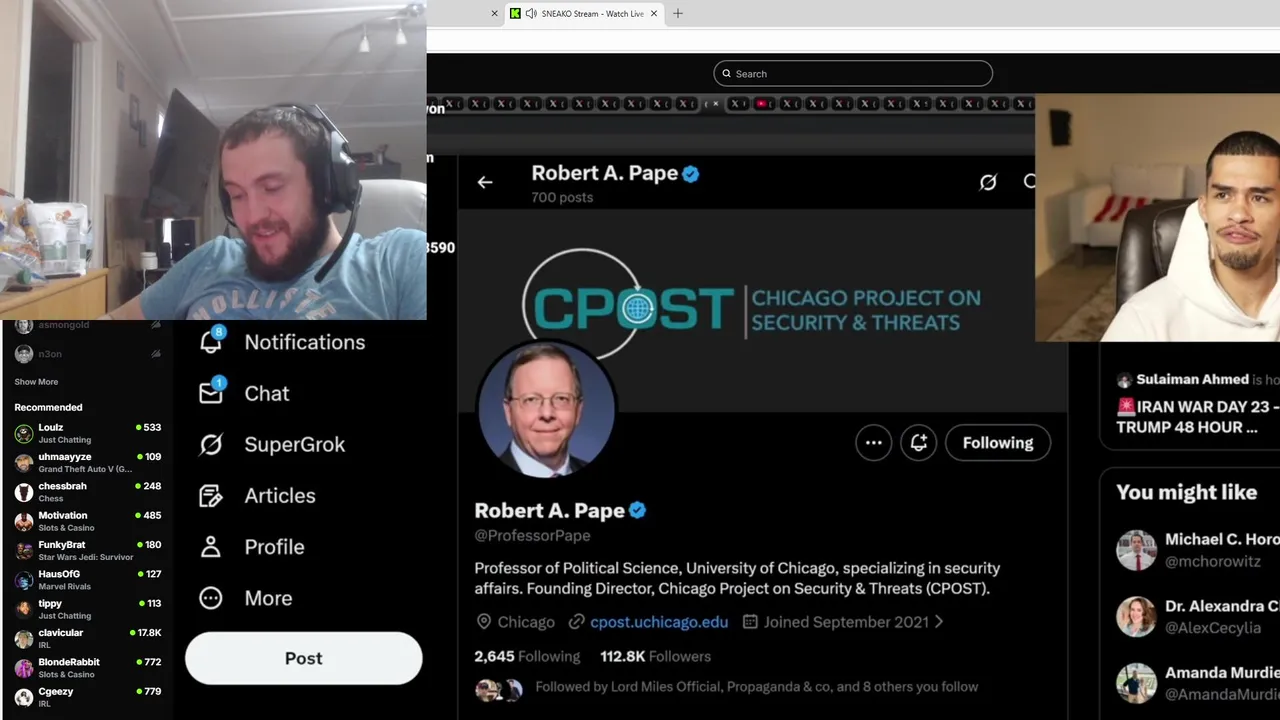Select the n3on followed channel

(x=88, y=353)
